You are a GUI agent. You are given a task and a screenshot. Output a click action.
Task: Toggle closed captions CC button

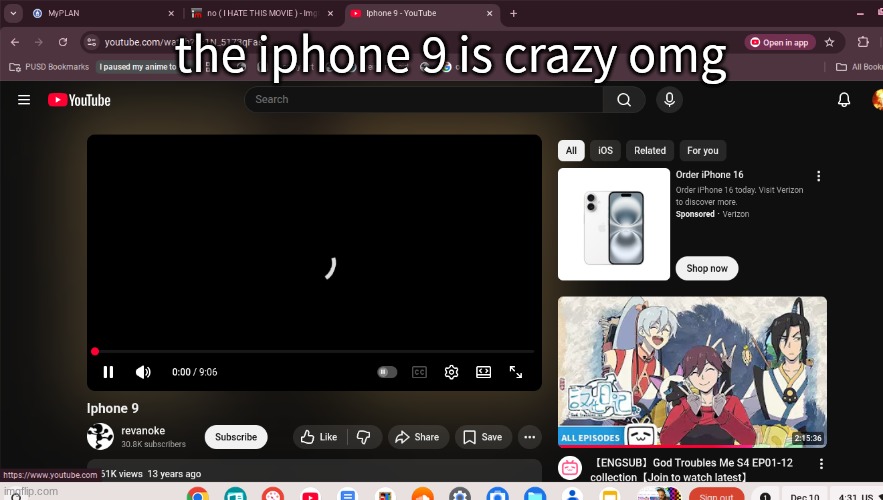(419, 372)
